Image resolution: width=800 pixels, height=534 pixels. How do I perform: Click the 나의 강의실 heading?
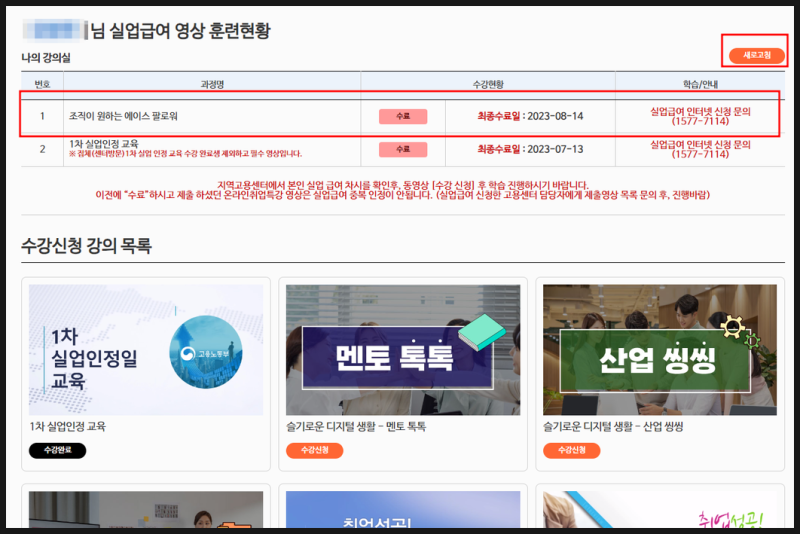coord(46,58)
